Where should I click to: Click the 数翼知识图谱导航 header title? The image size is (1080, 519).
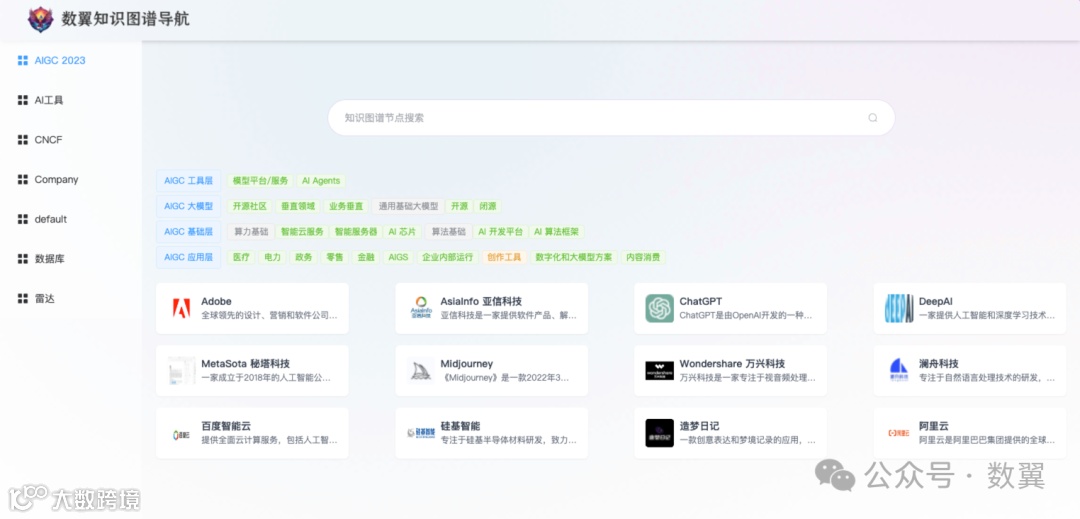[126, 19]
